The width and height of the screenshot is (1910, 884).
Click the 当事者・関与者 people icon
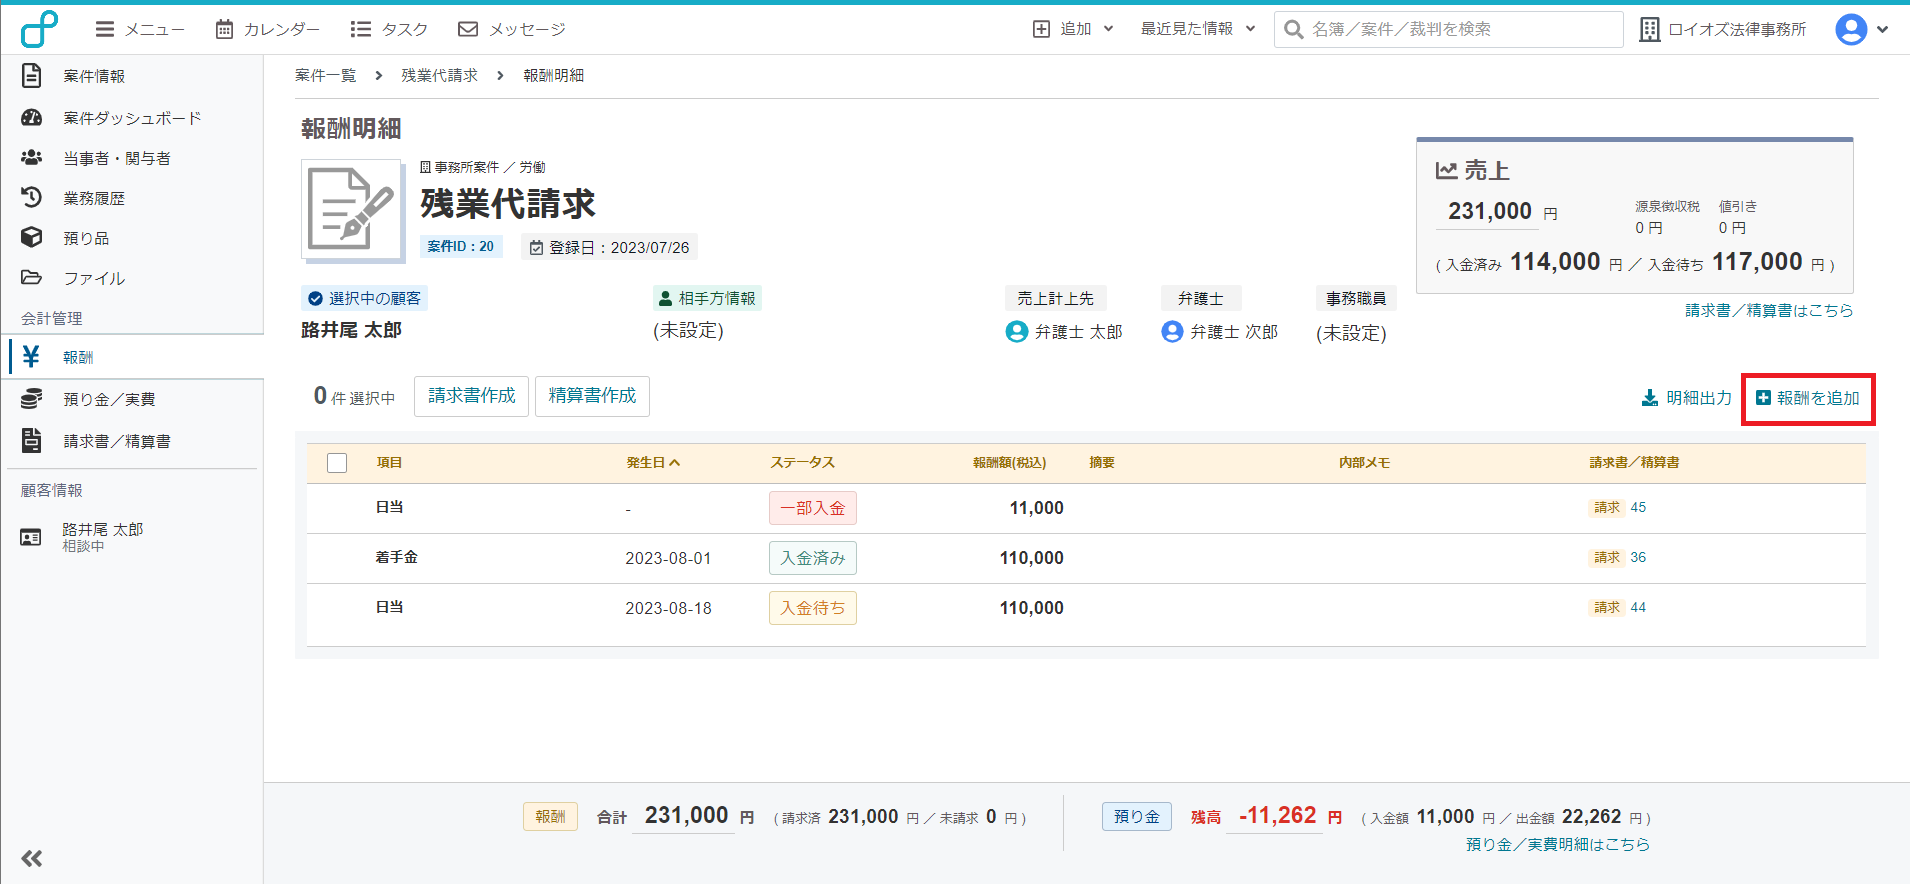pyautogui.click(x=31, y=157)
